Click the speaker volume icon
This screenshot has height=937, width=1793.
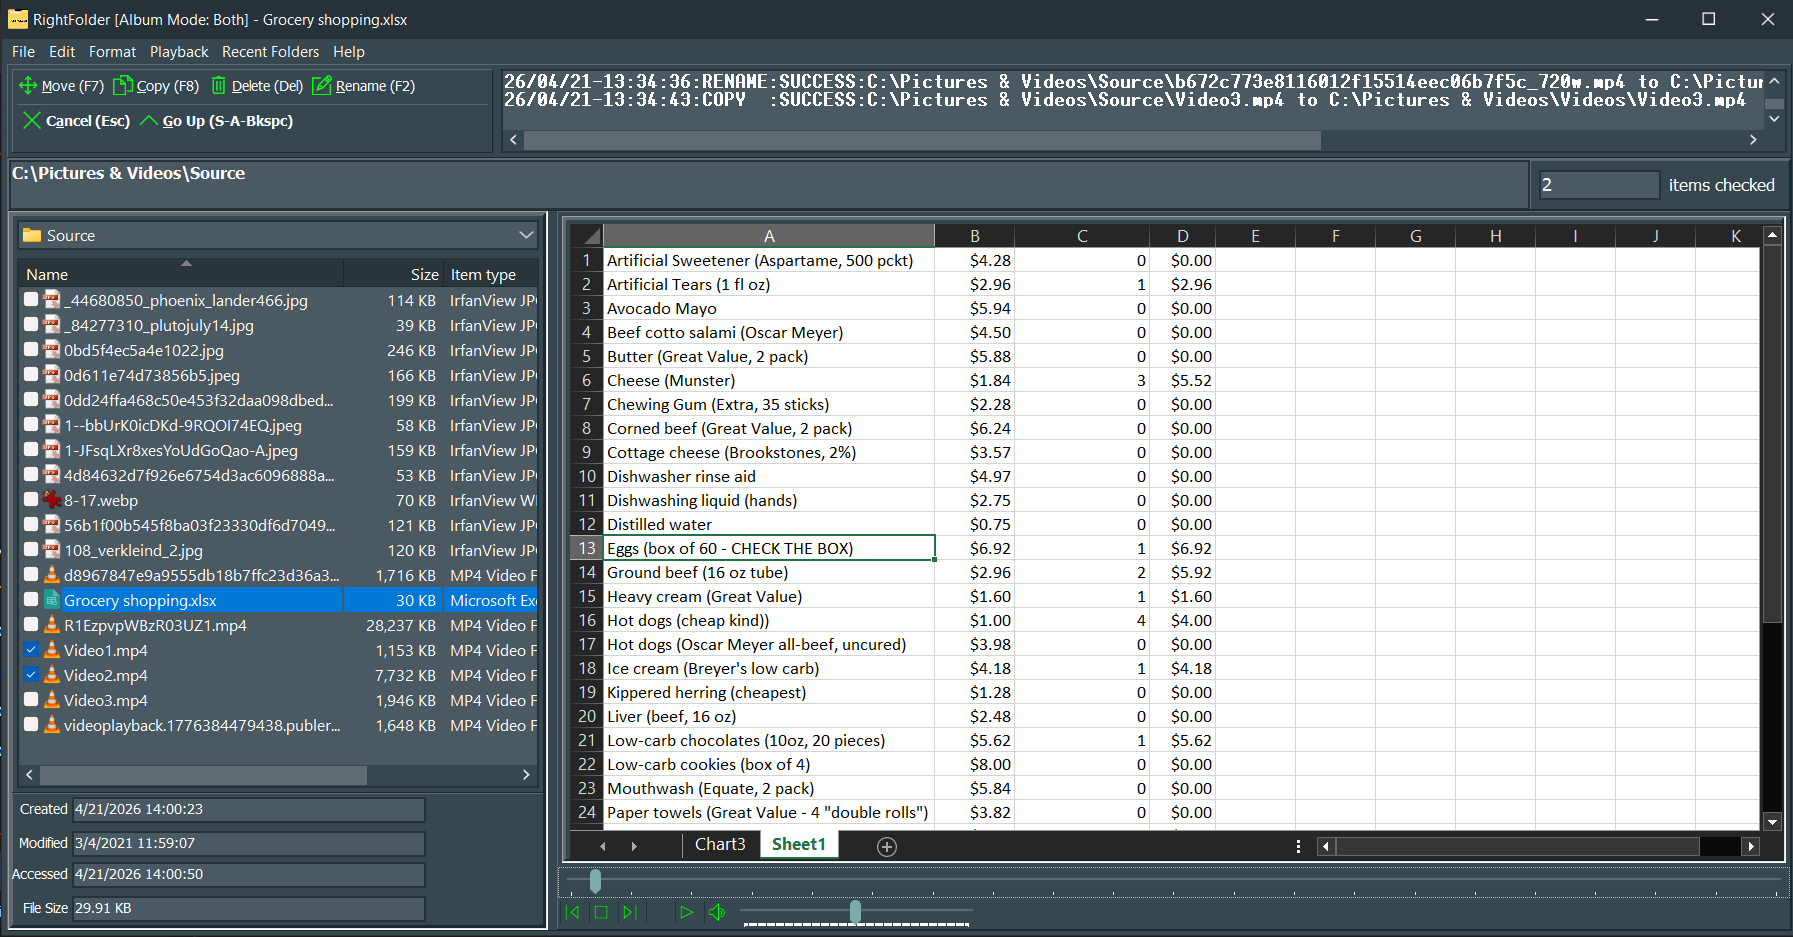pyautogui.click(x=716, y=912)
